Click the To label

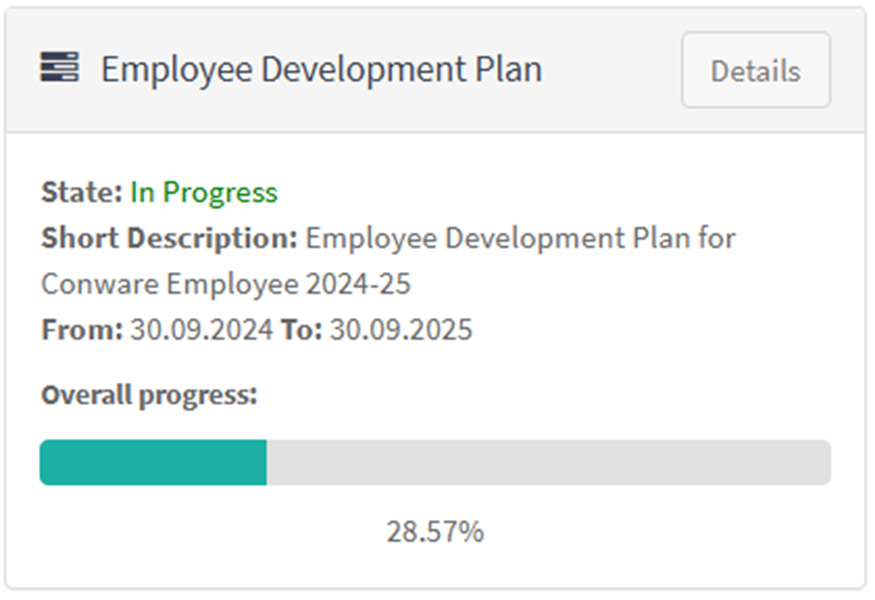coord(302,330)
